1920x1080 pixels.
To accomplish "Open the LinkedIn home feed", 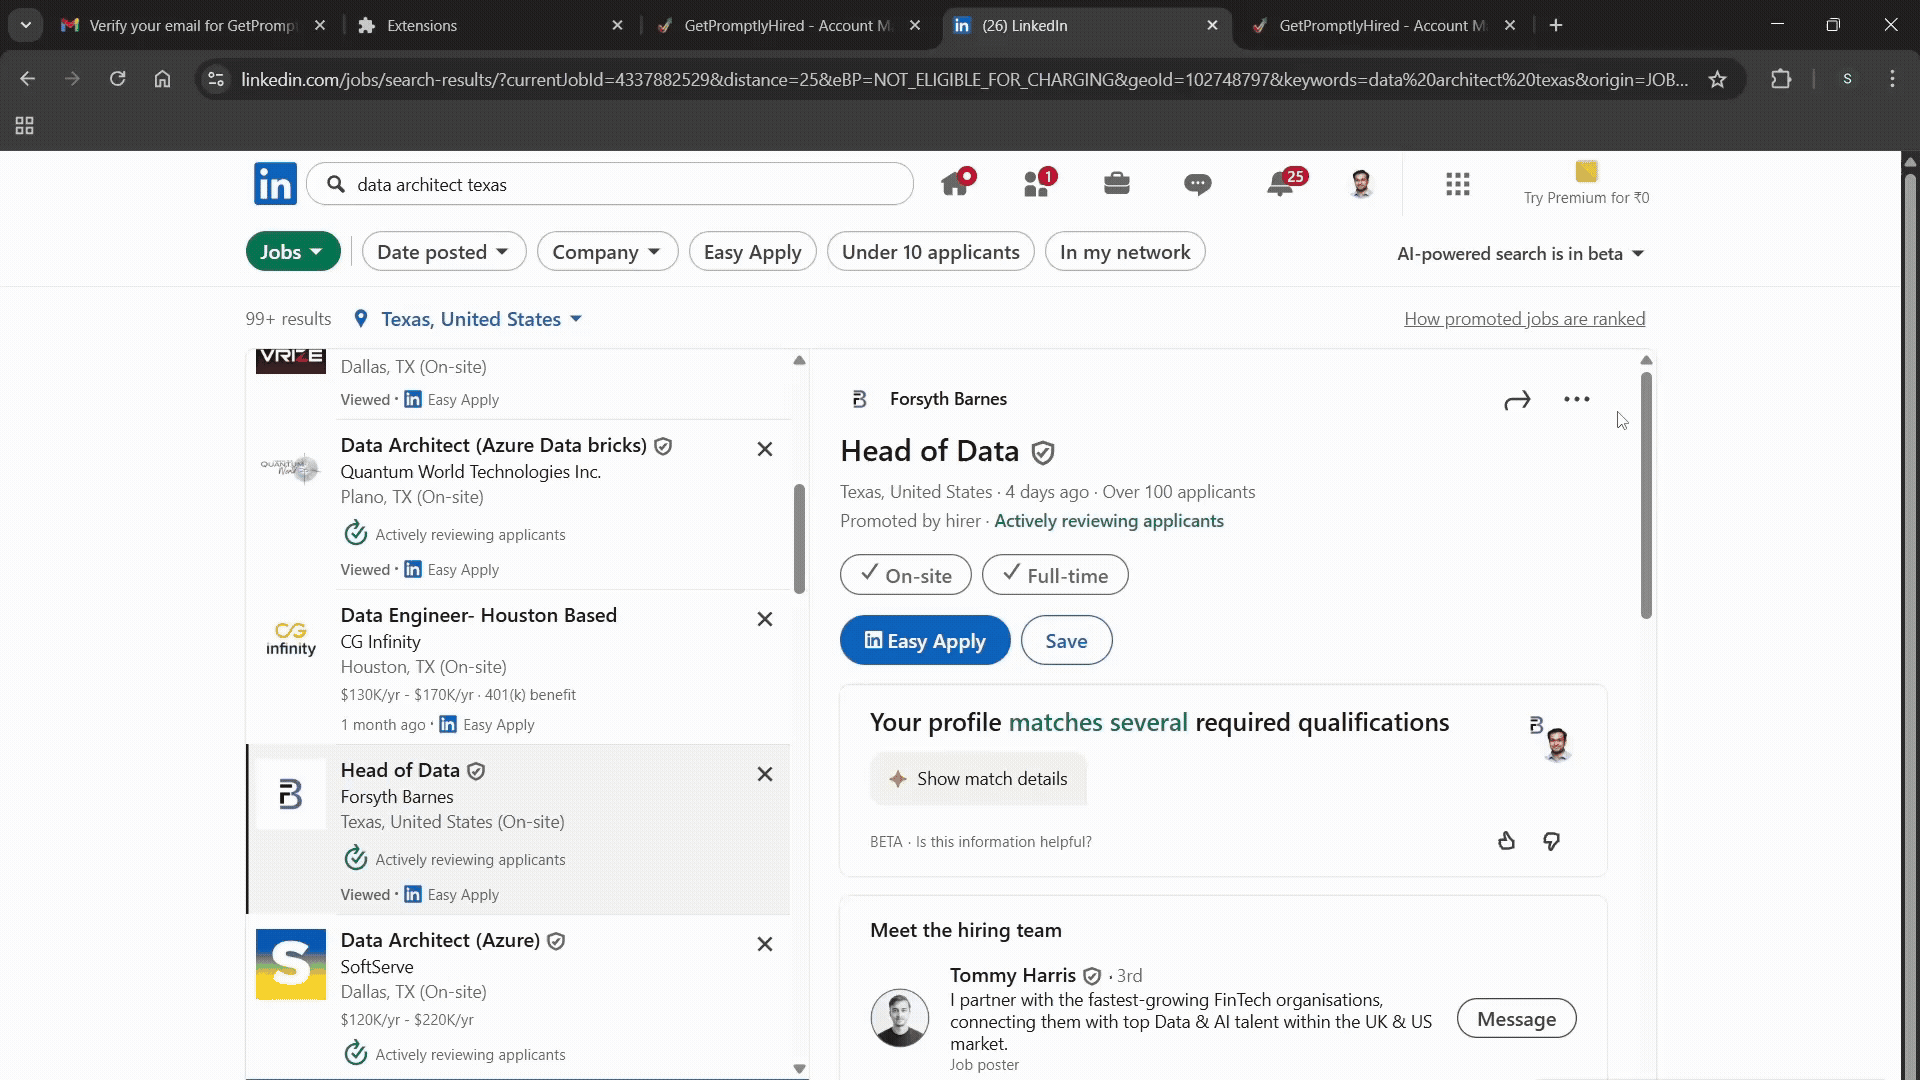I will point(957,183).
